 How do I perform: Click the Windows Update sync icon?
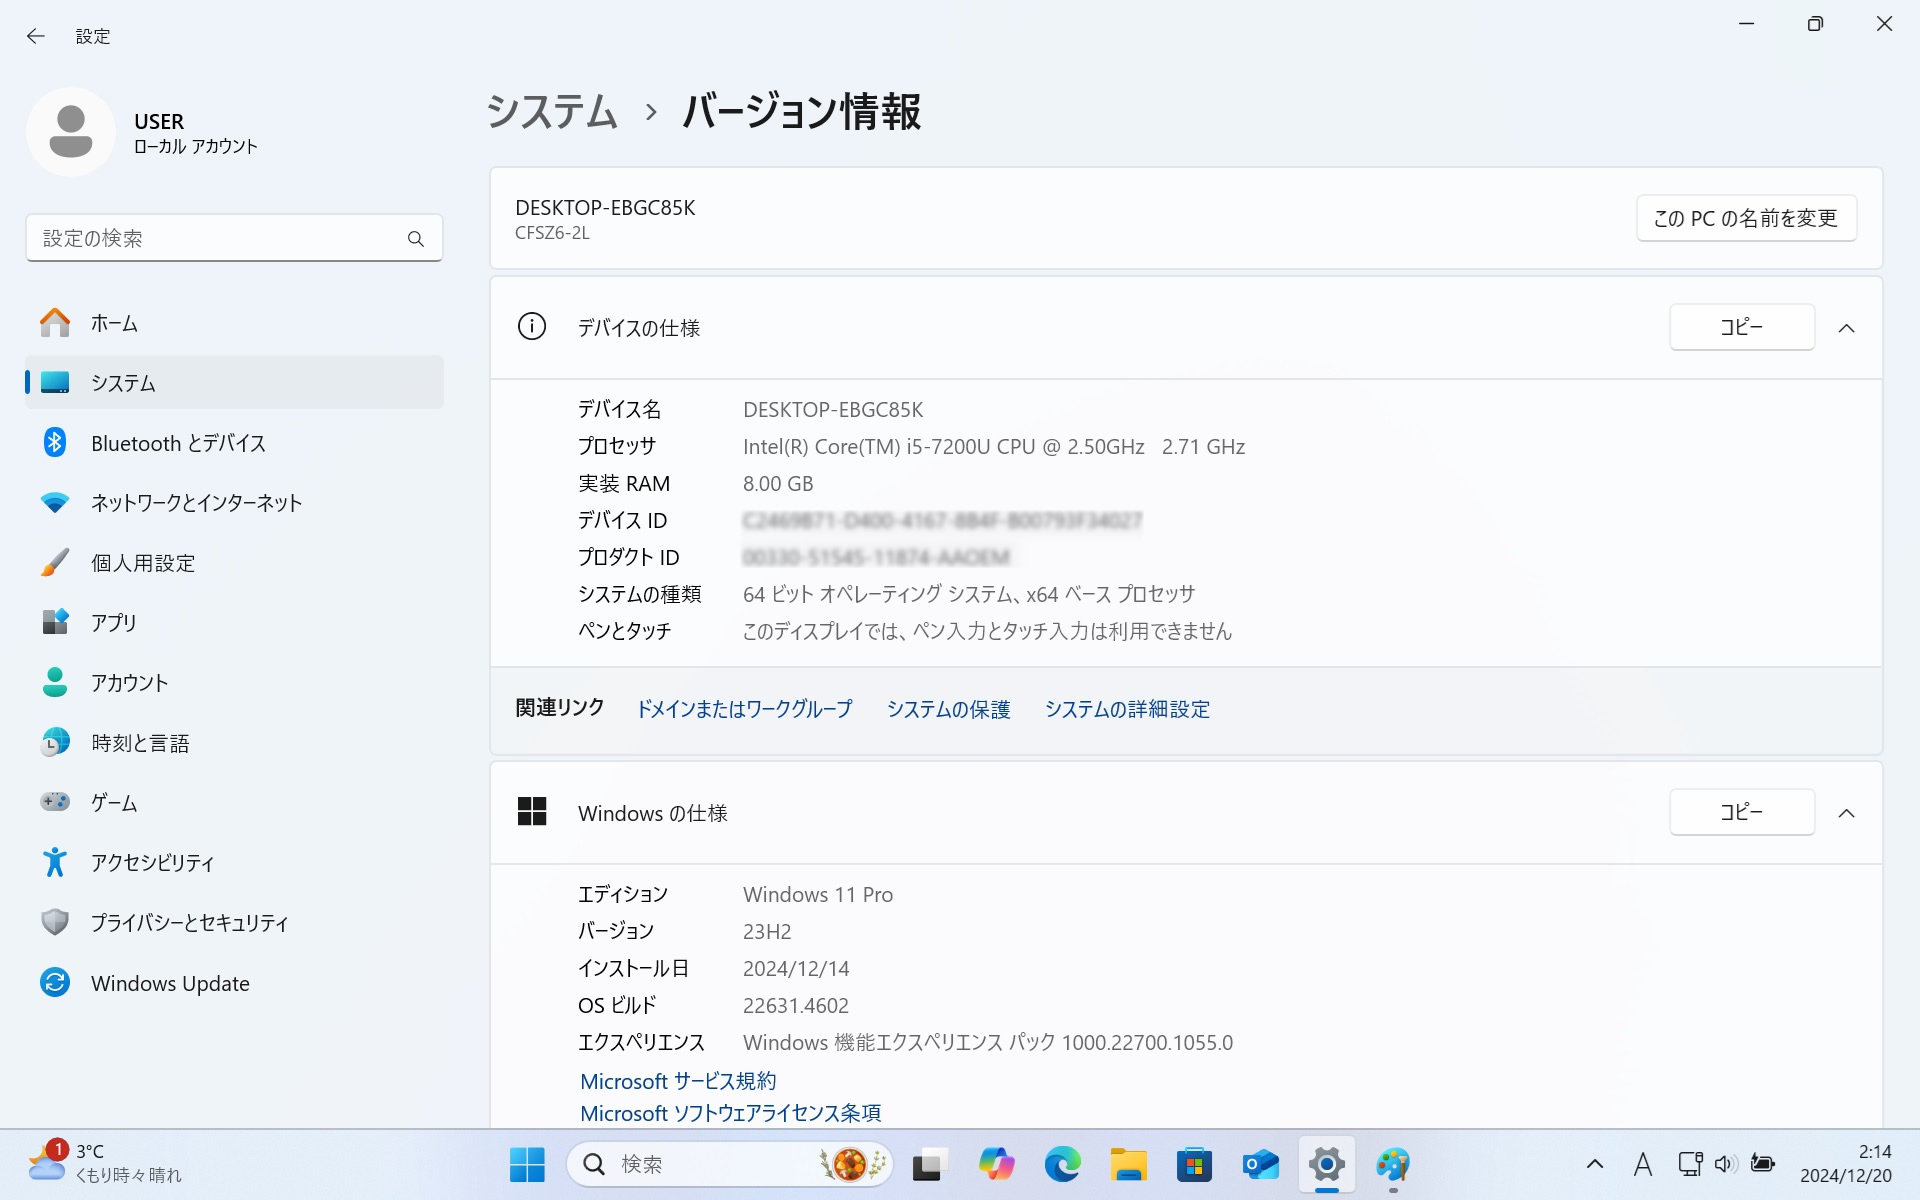point(55,983)
